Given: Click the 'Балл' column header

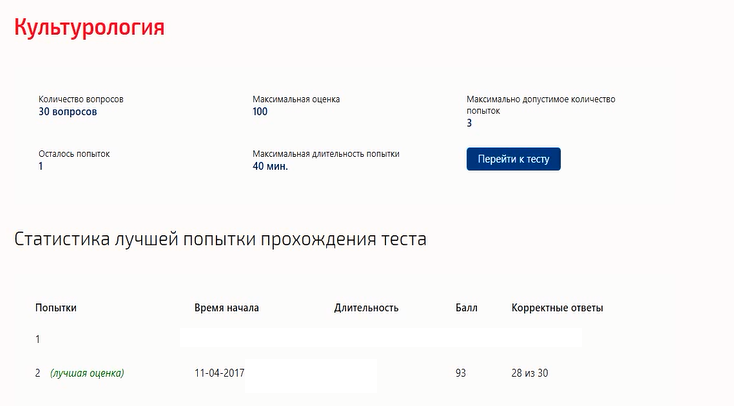Looking at the screenshot, I should click(466, 308).
